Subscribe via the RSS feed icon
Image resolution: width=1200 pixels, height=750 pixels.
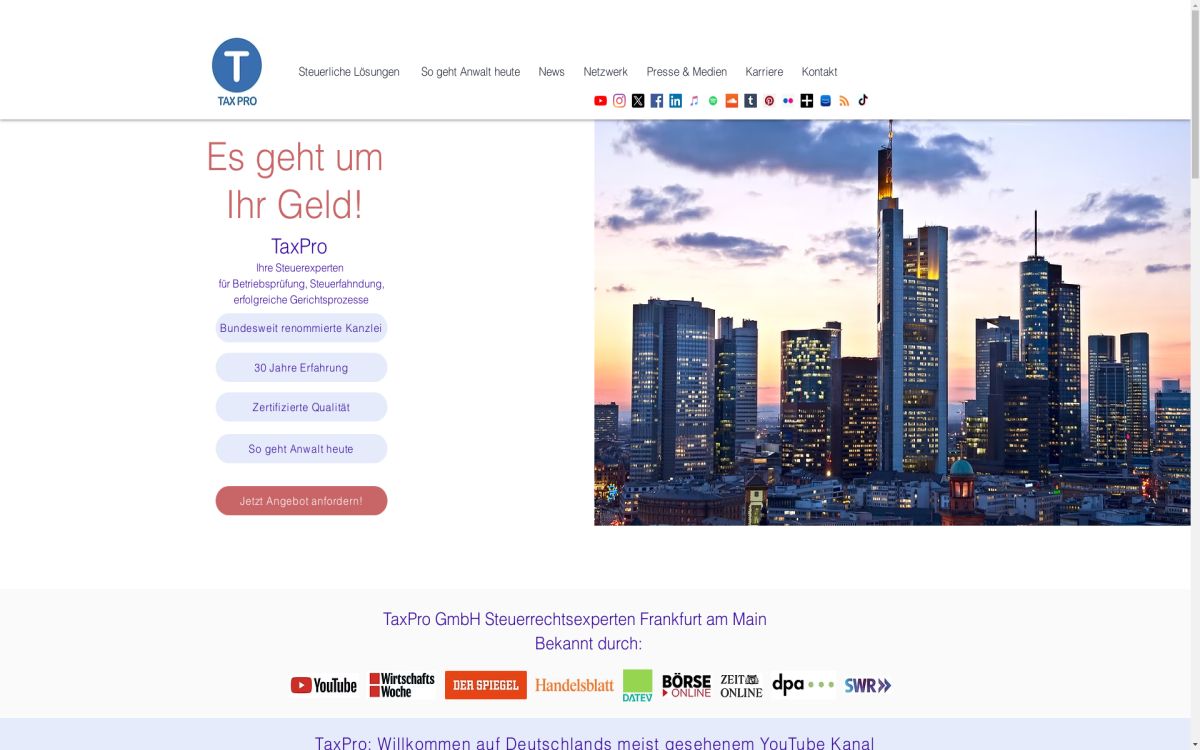click(844, 100)
